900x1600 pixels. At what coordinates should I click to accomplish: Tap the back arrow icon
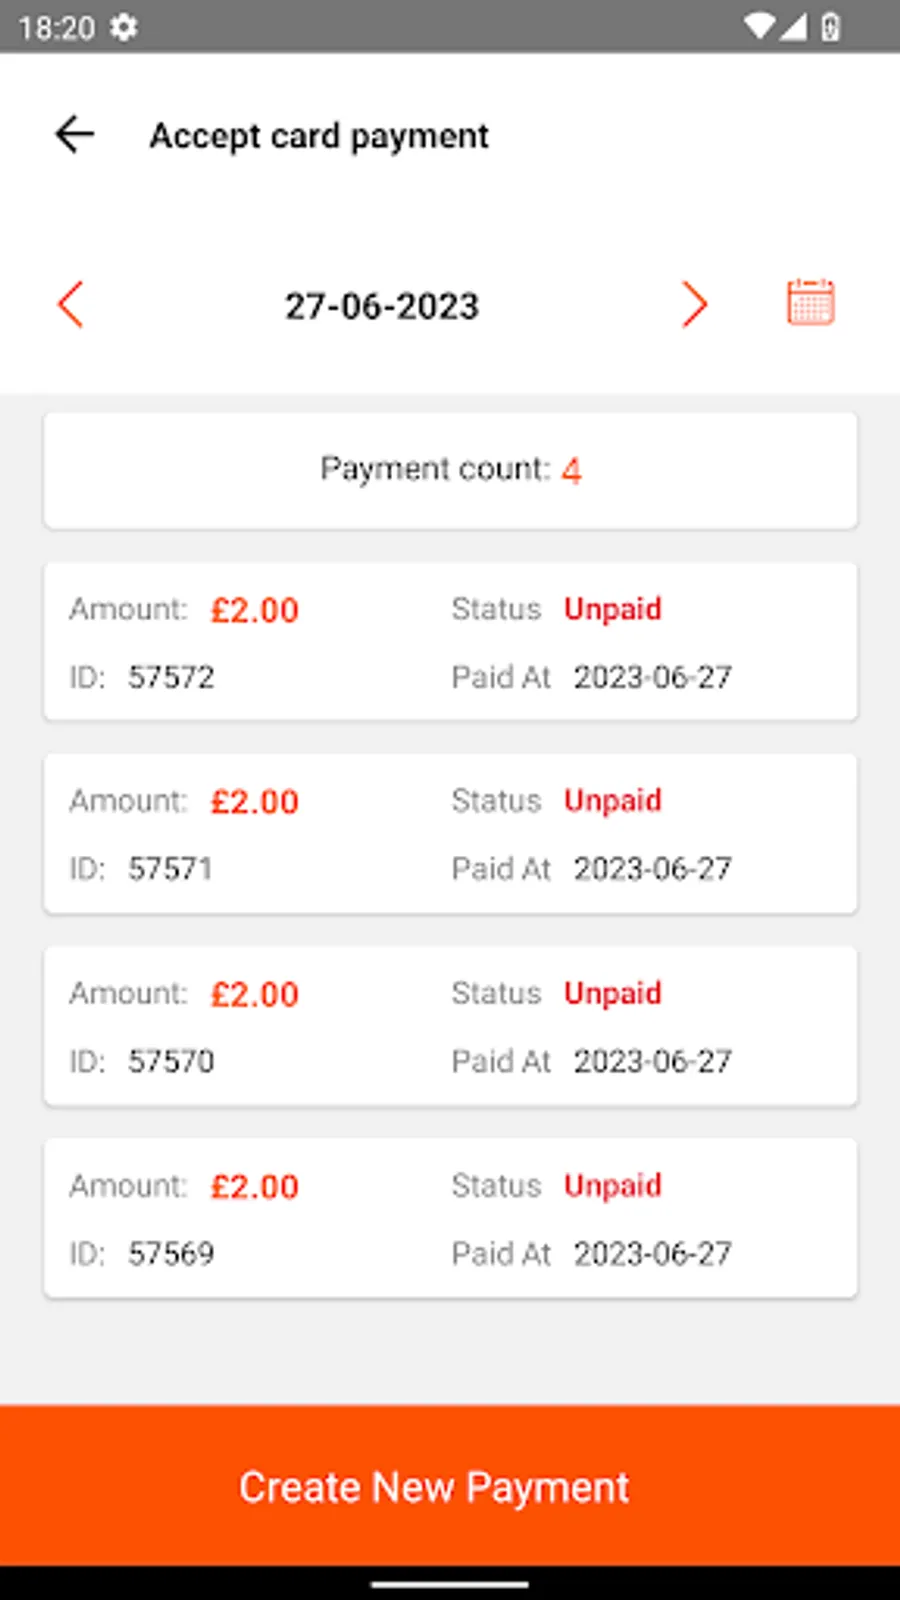74,134
